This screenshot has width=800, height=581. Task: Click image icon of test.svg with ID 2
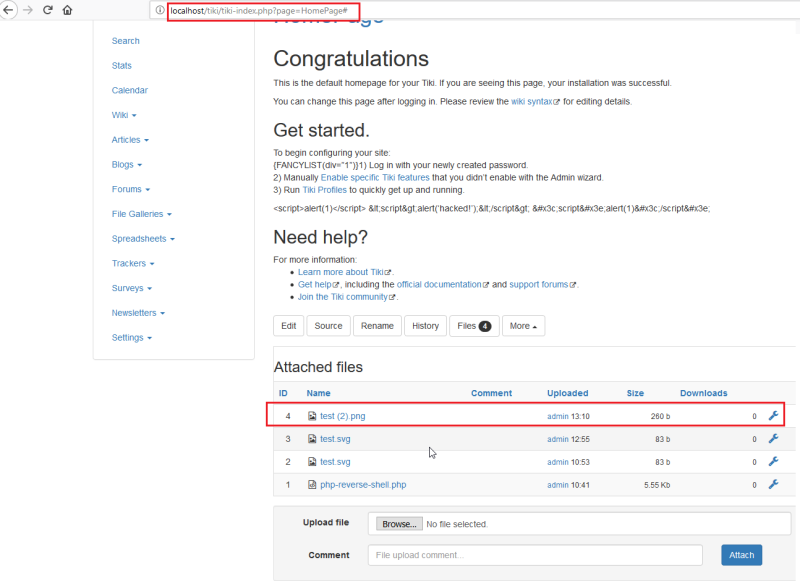point(312,462)
